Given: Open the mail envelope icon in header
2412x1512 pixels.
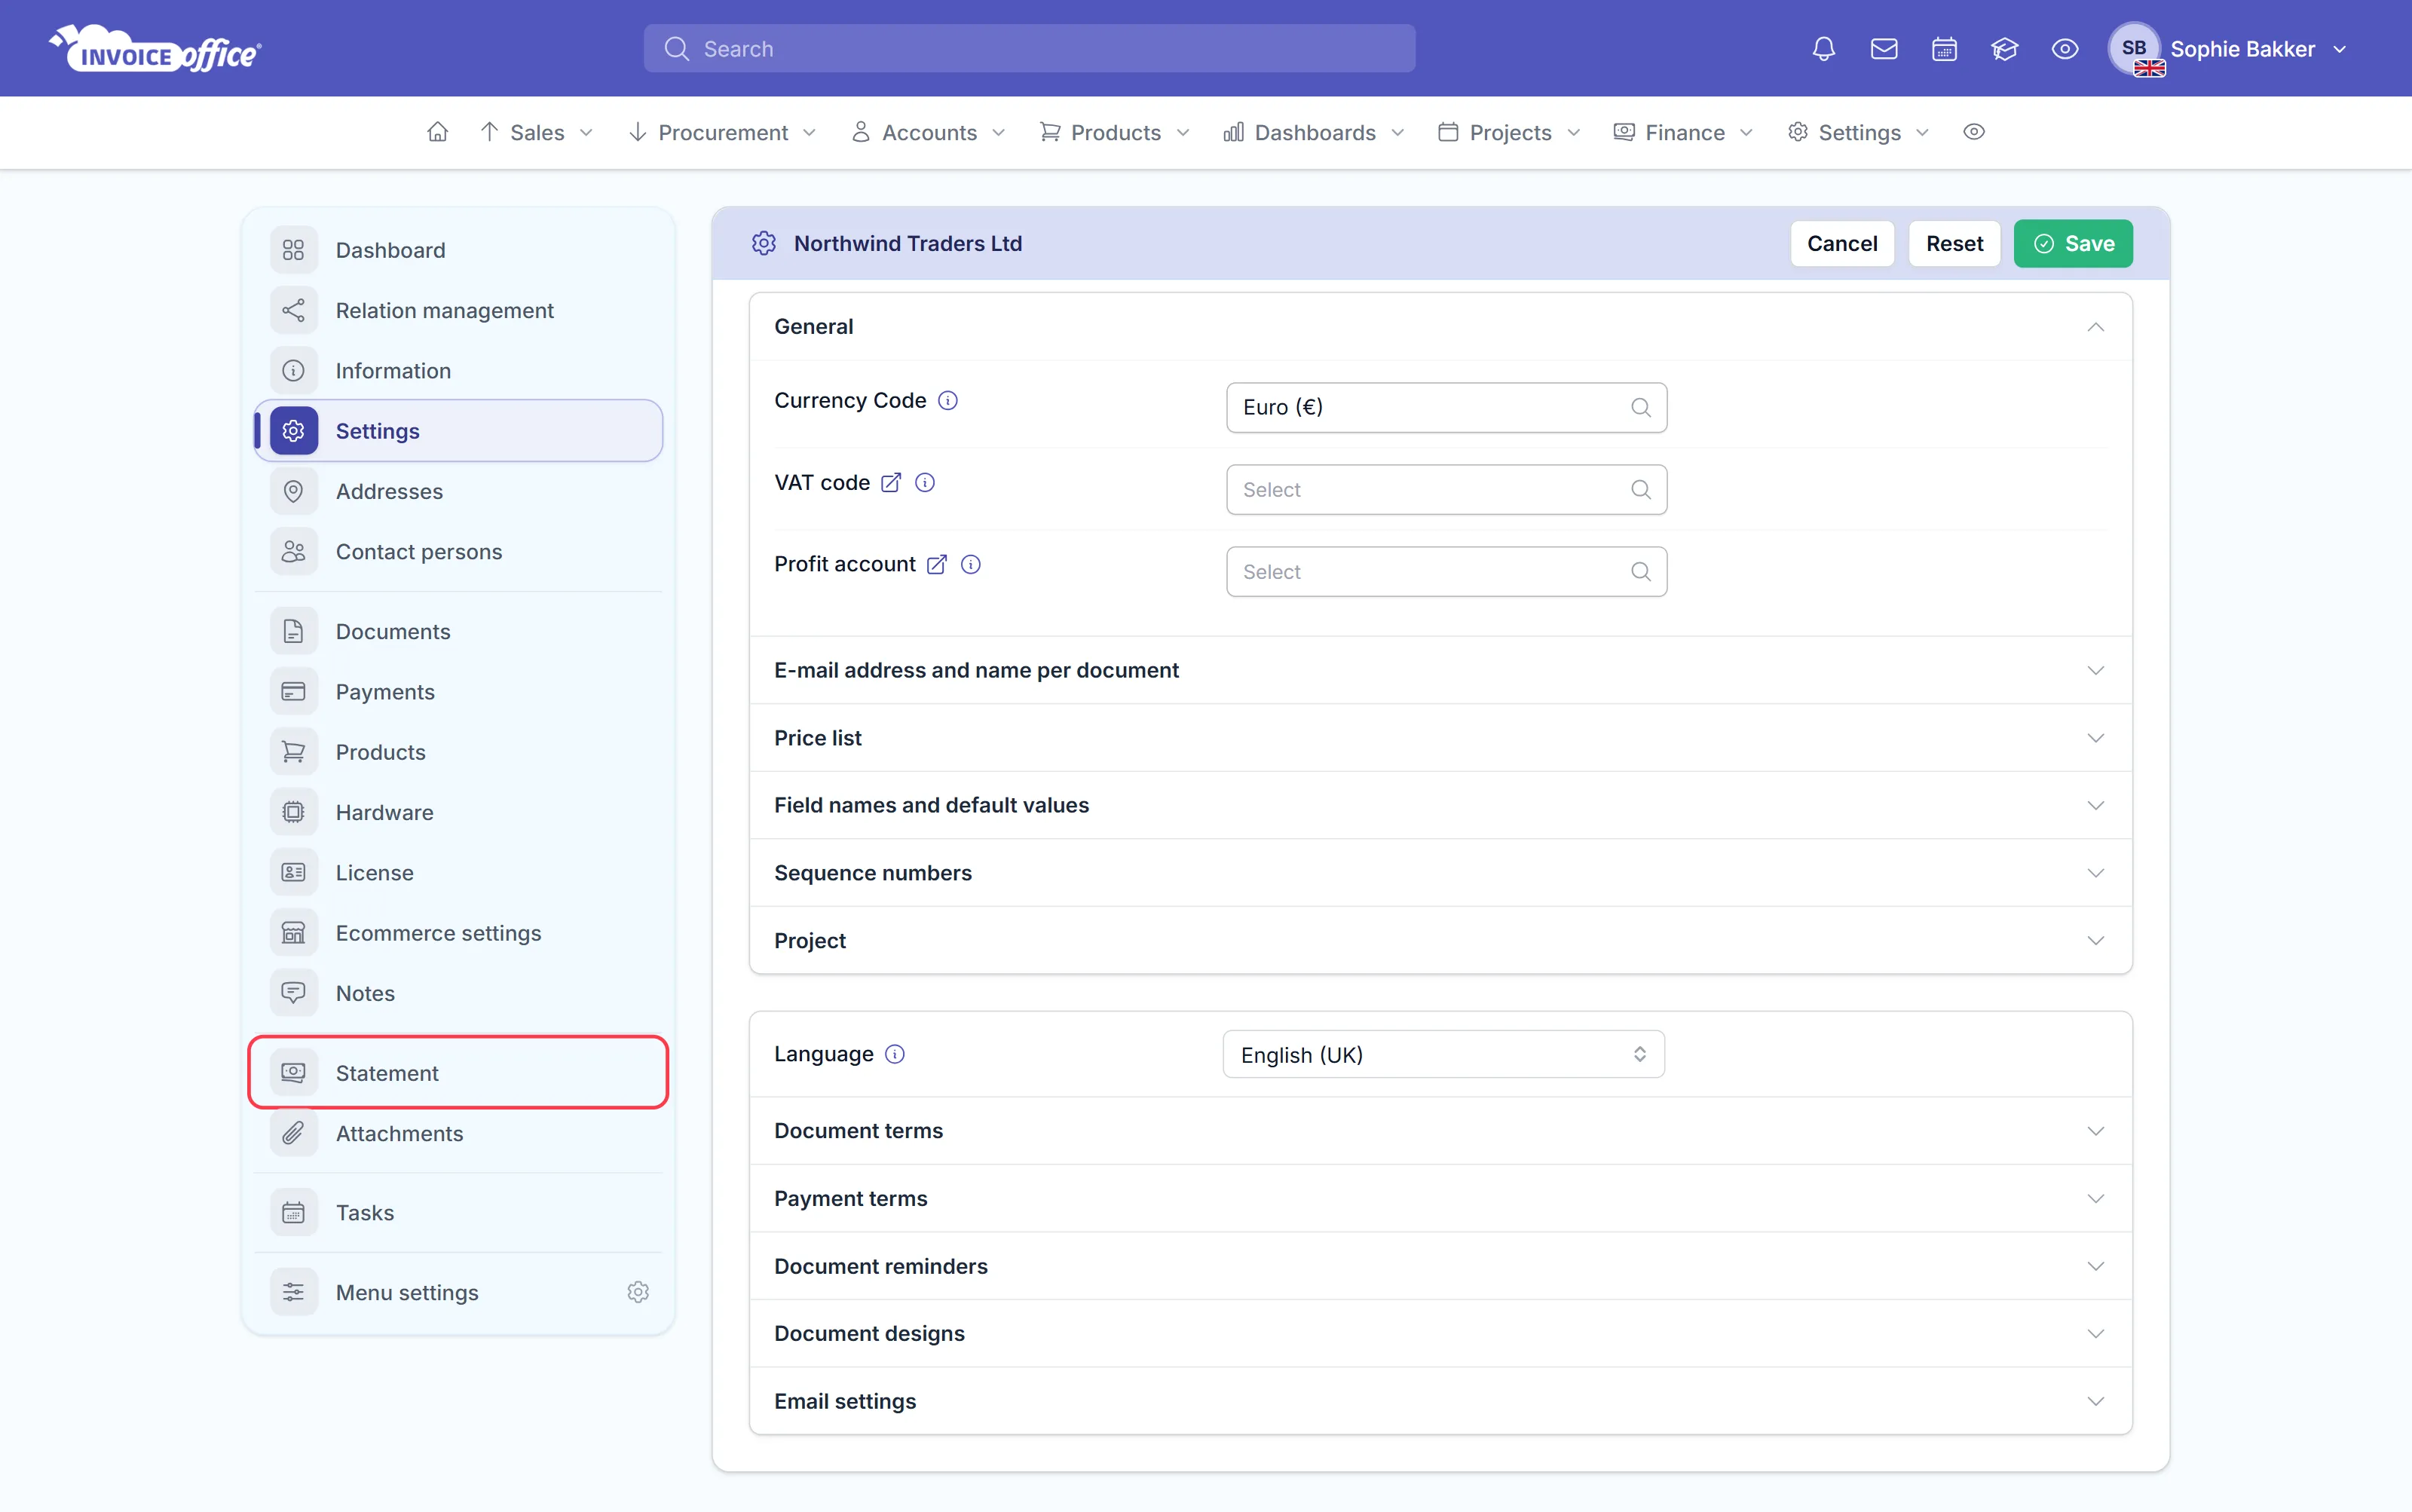Looking at the screenshot, I should click(1883, 49).
